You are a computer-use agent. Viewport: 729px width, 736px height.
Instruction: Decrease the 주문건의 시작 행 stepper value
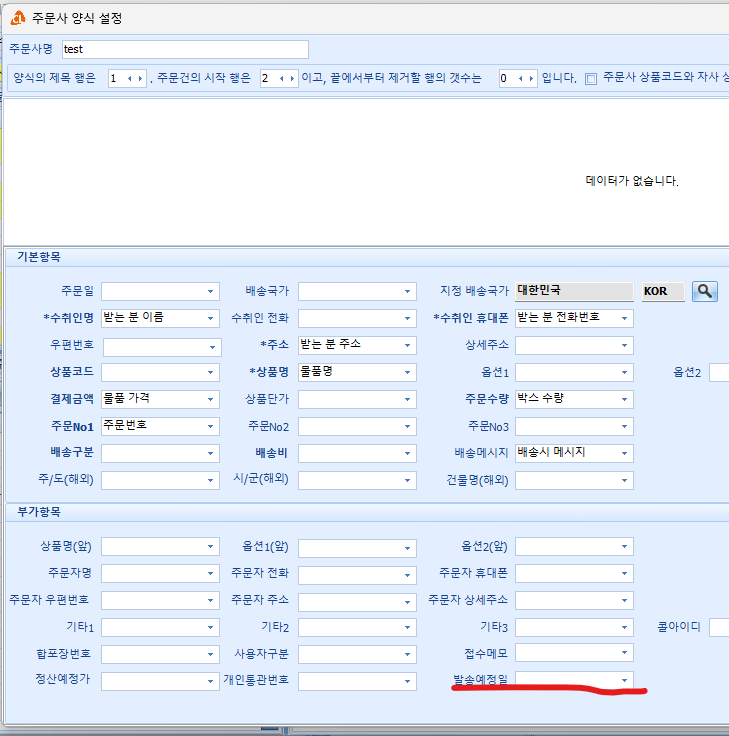(282, 78)
